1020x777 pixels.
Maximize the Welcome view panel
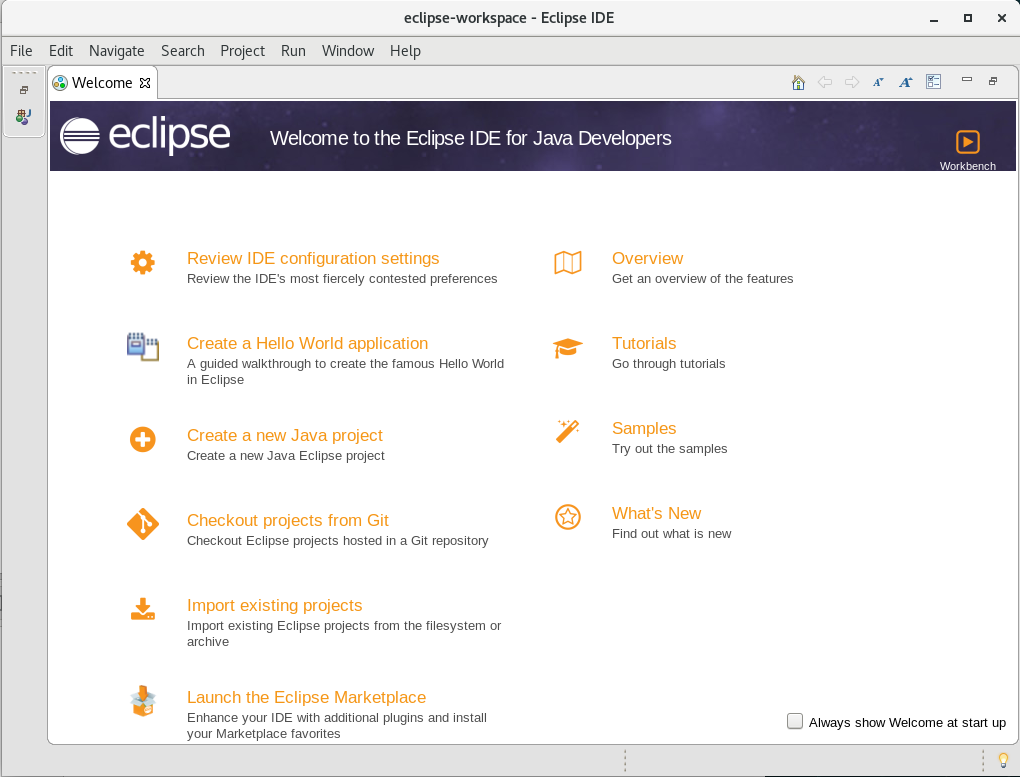pos(993,81)
